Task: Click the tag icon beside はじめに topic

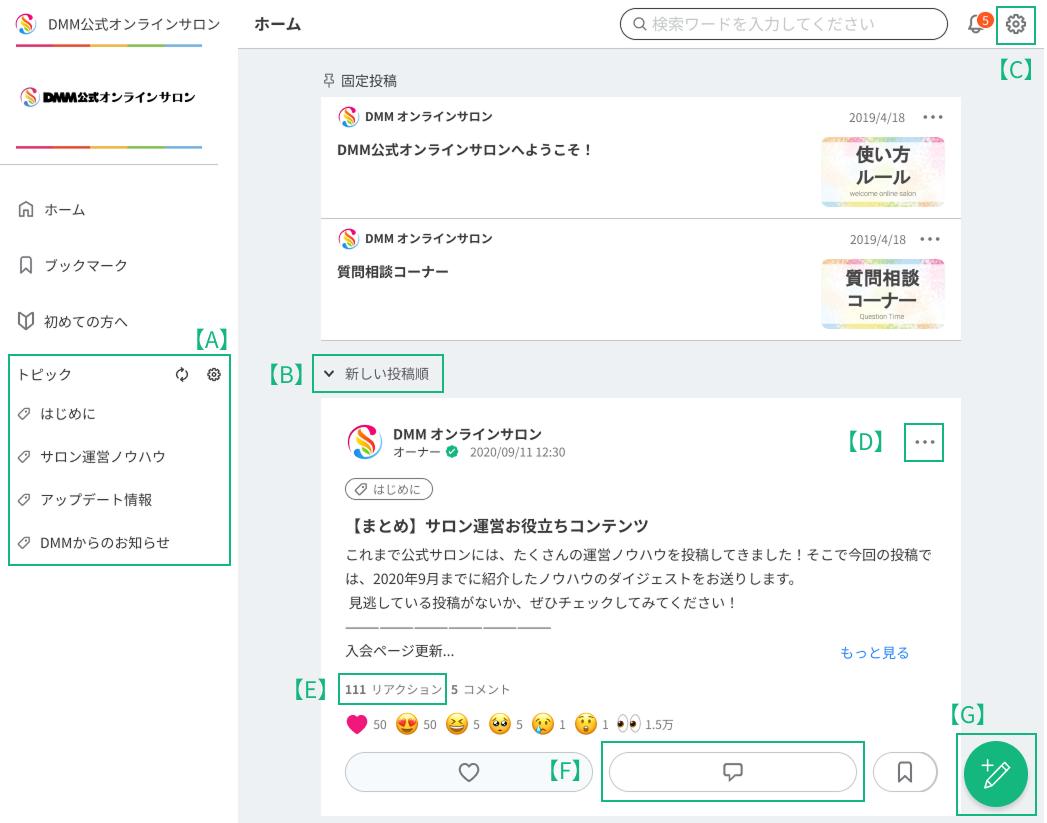Action: 24,414
